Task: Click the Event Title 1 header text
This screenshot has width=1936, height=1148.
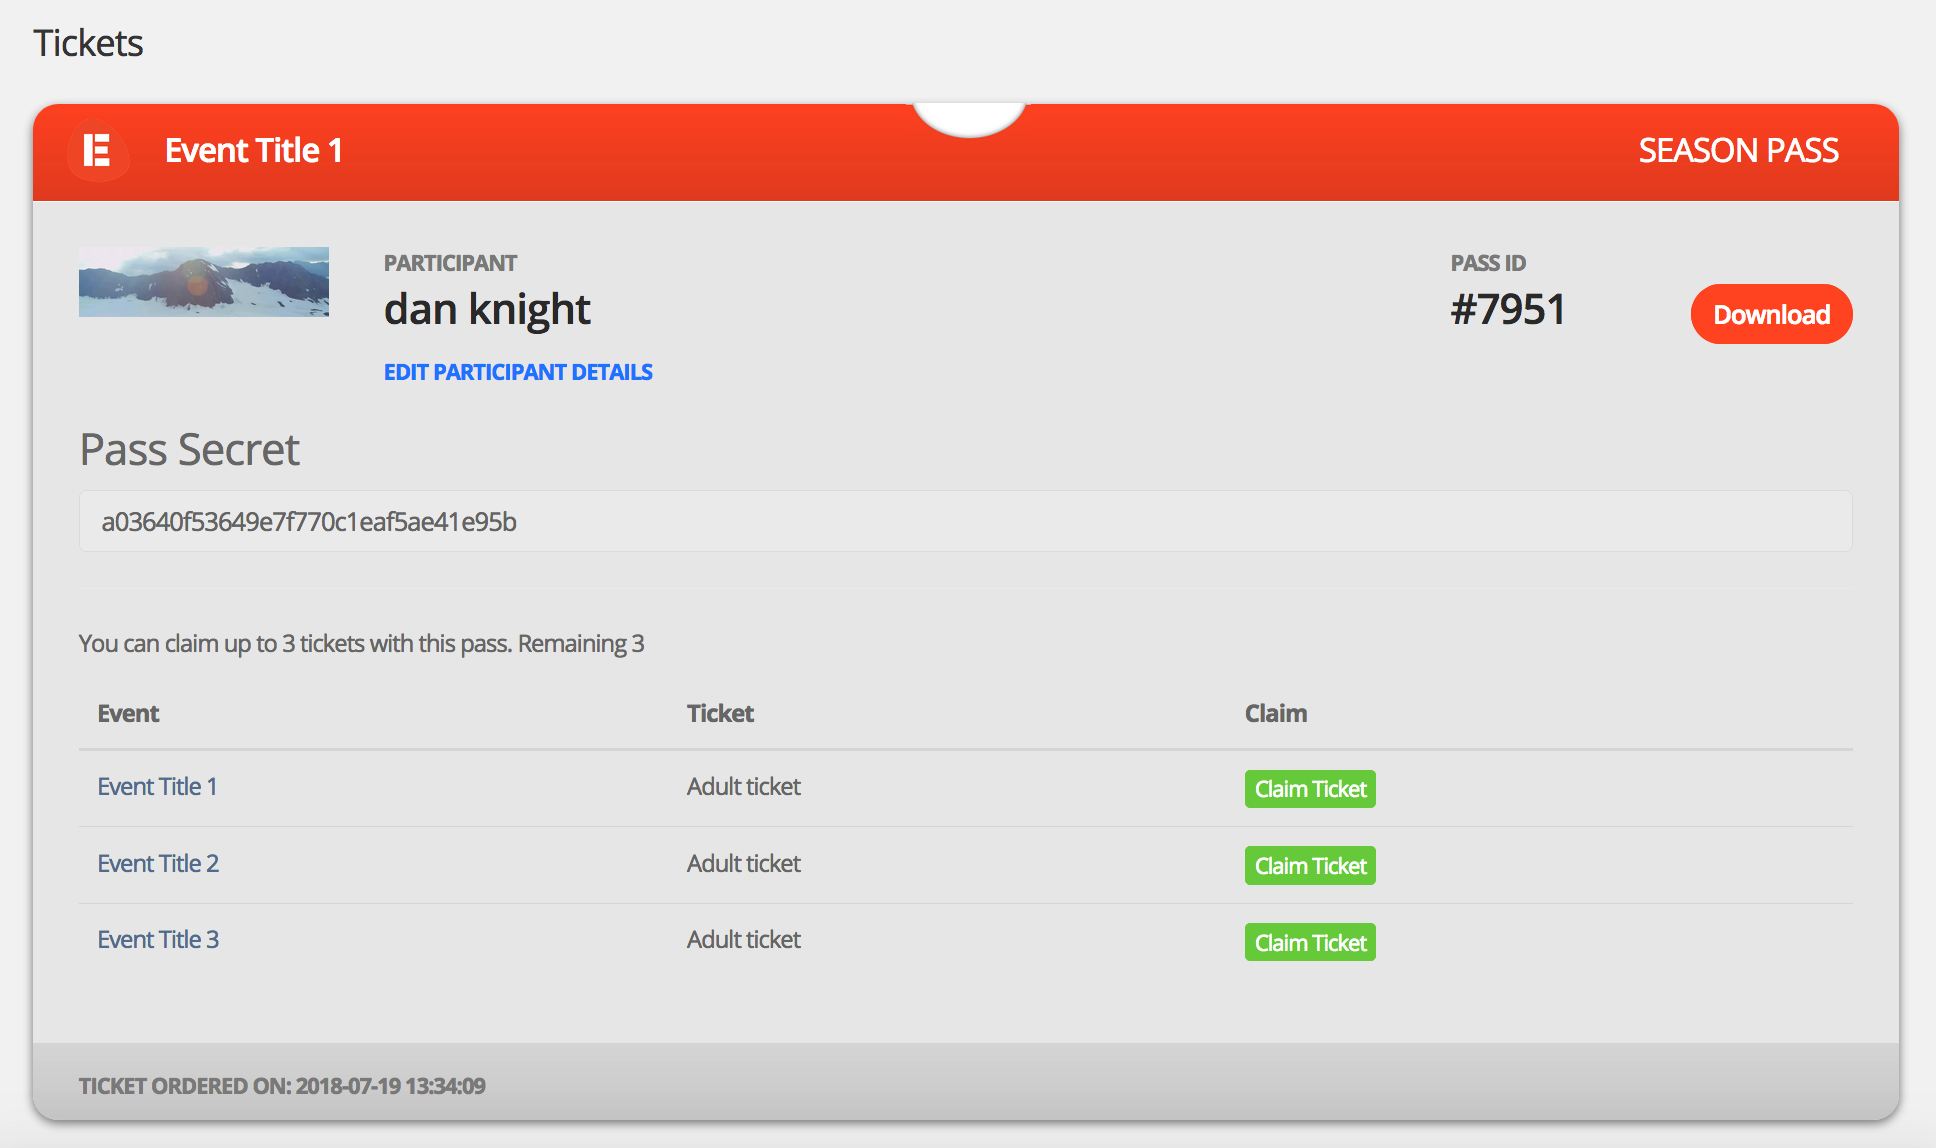Action: click(254, 151)
